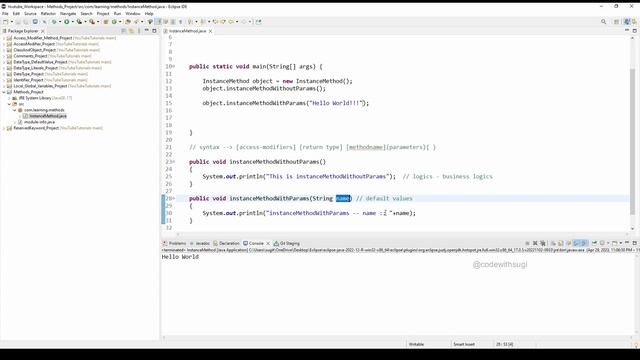640x360 pixels.
Task: Click the Clear Console icon
Action: (x=553, y=243)
